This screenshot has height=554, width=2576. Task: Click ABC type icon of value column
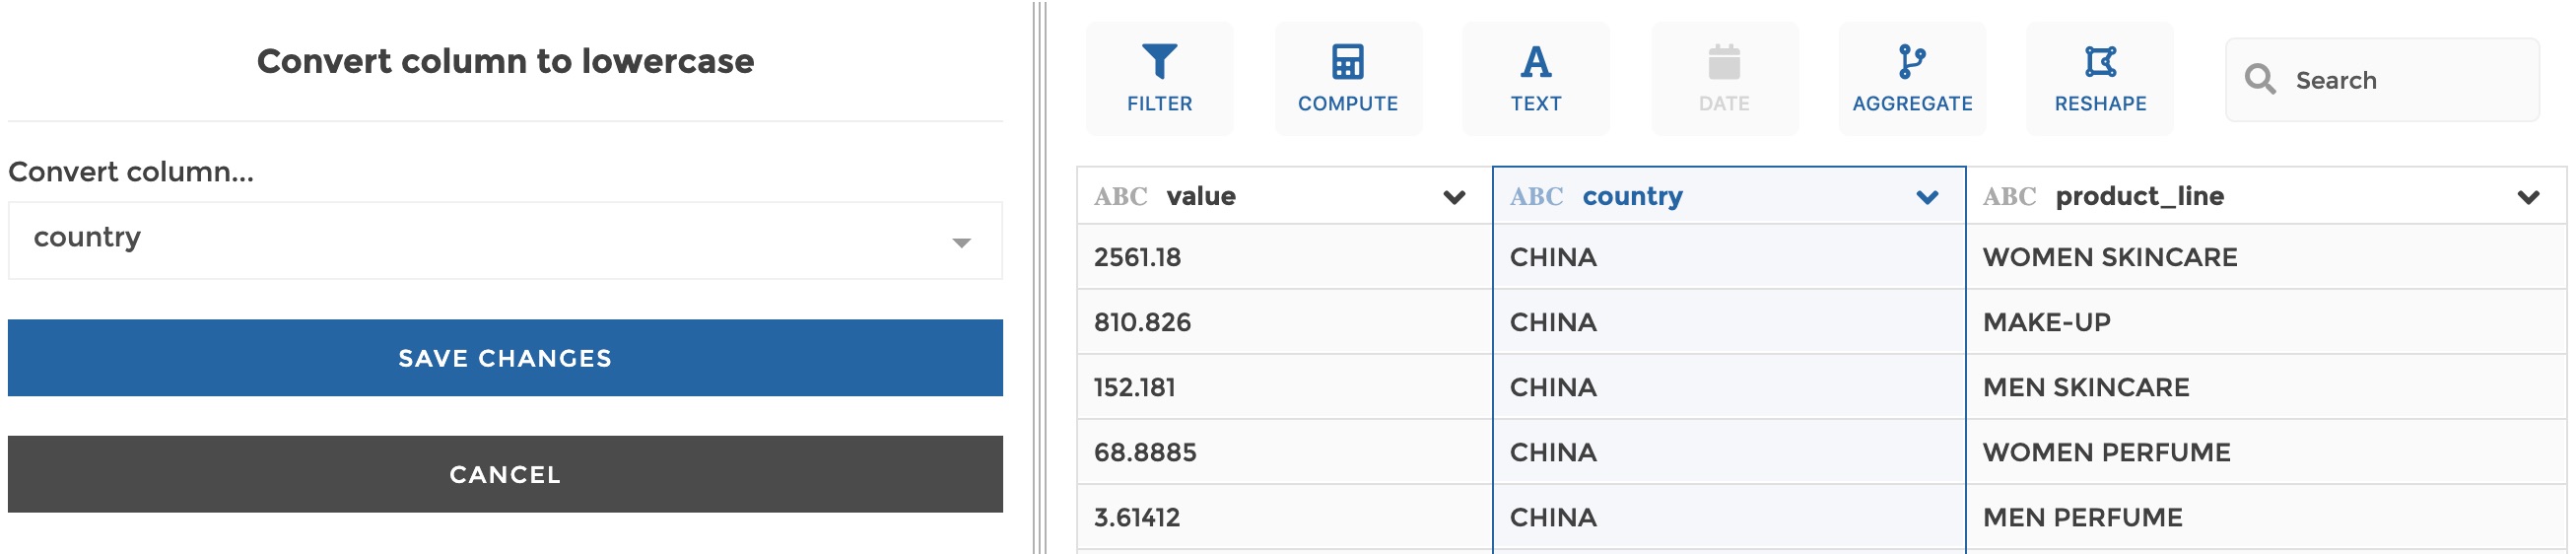pyautogui.click(x=1120, y=197)
